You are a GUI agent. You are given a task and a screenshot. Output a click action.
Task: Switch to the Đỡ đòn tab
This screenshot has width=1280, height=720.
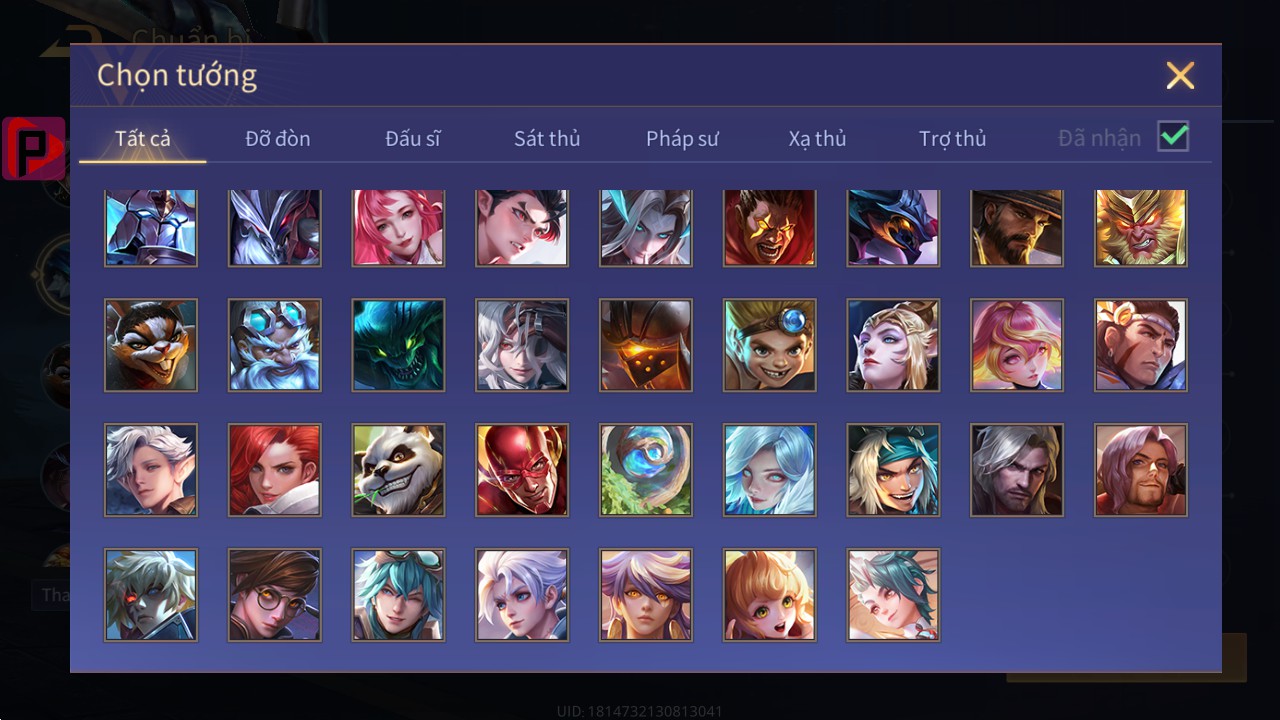[278, 139]
